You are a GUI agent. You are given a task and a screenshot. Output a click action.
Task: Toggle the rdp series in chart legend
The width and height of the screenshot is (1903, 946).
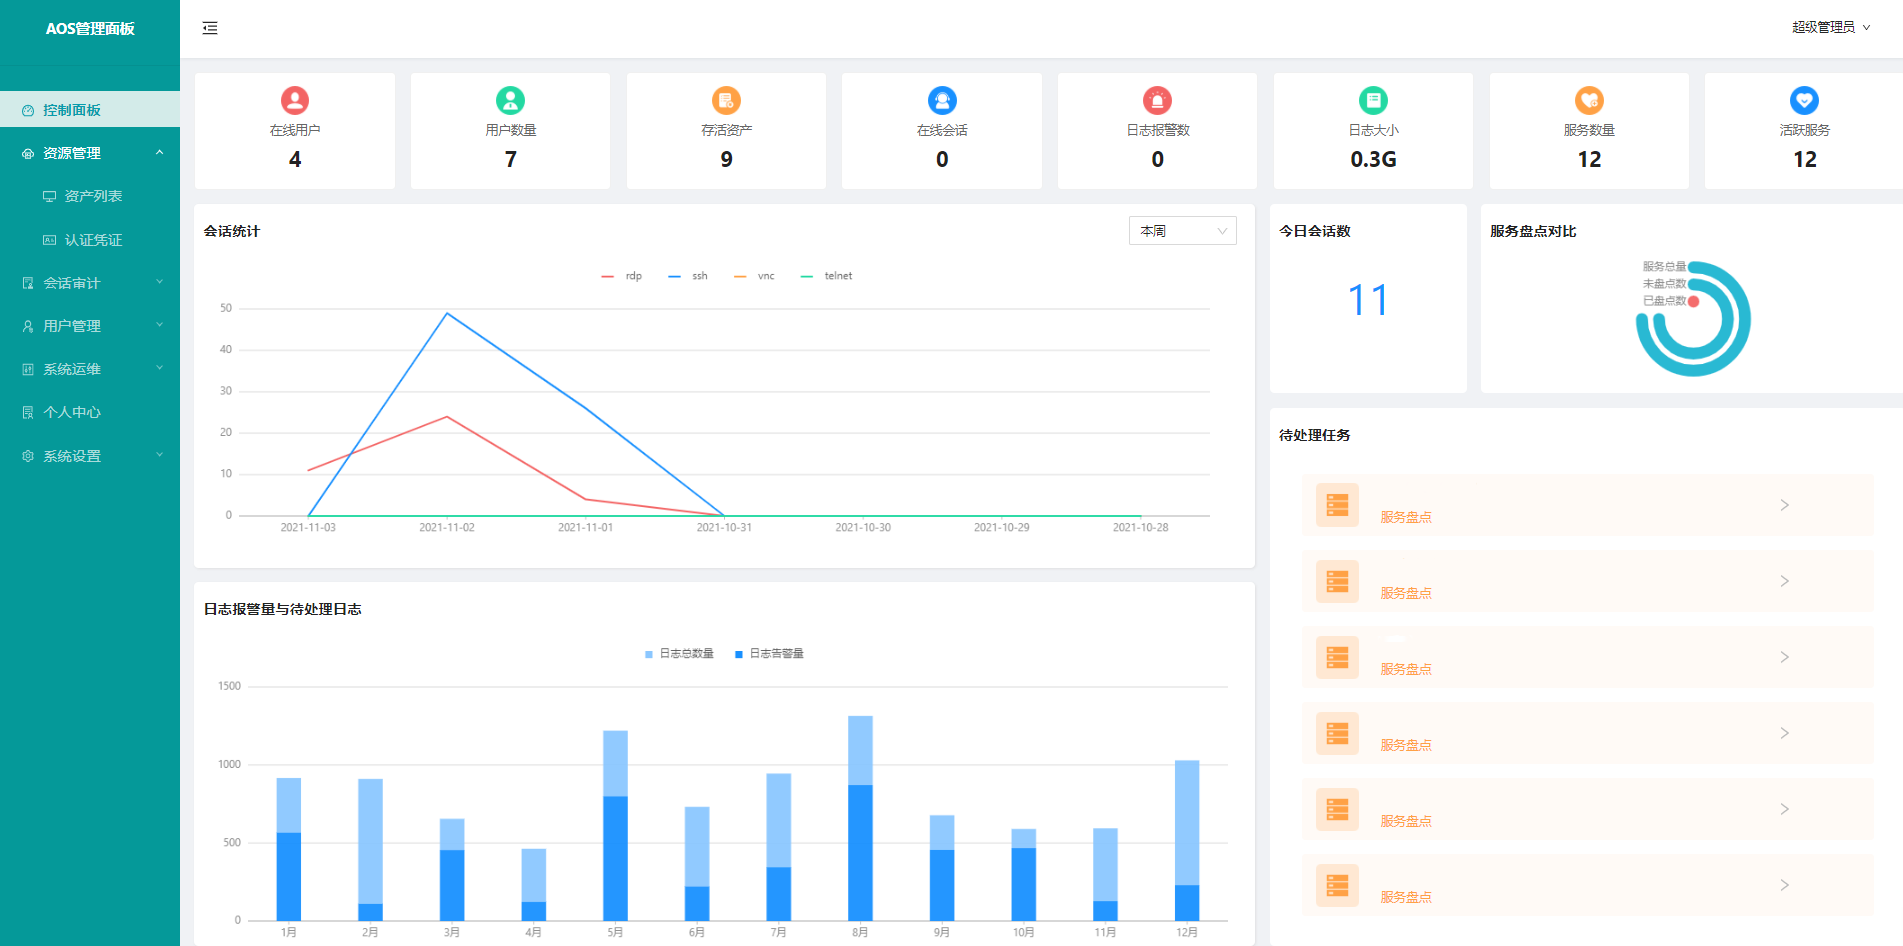(622, 276)
